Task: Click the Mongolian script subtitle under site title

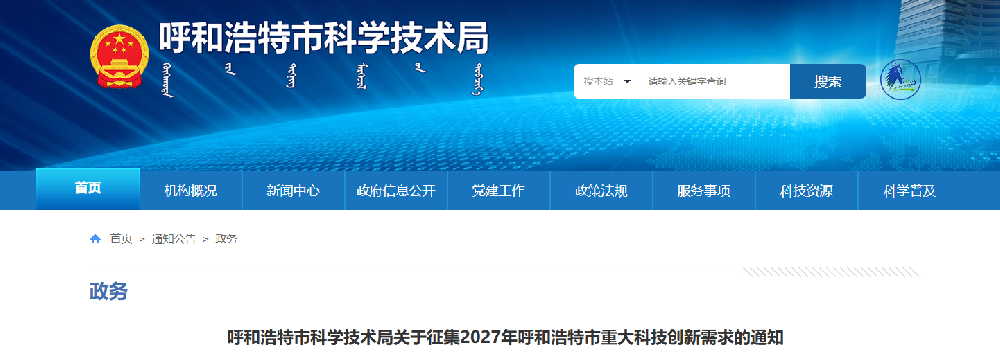Action: [x=323, y=79]
